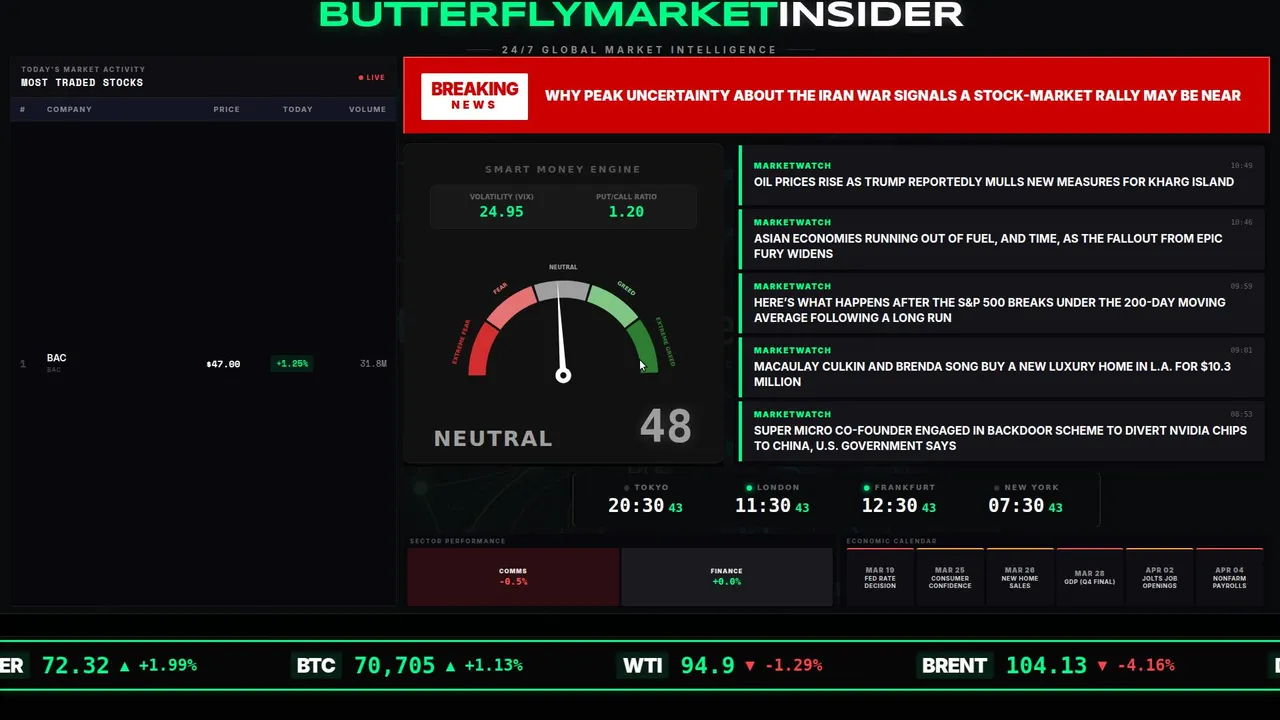This screenshot has width=1280, height=720.
Task: Click the large NEUTRAL sentiment label
Action: point(493,438)
